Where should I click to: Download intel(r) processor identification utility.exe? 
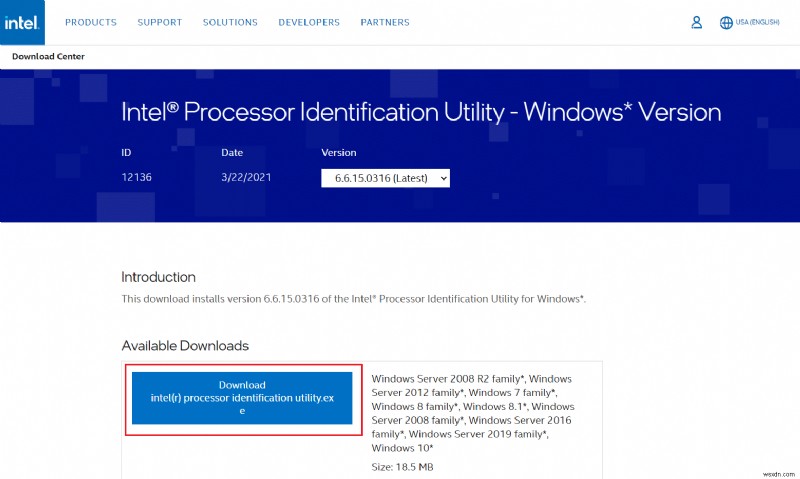click(242, 398)
